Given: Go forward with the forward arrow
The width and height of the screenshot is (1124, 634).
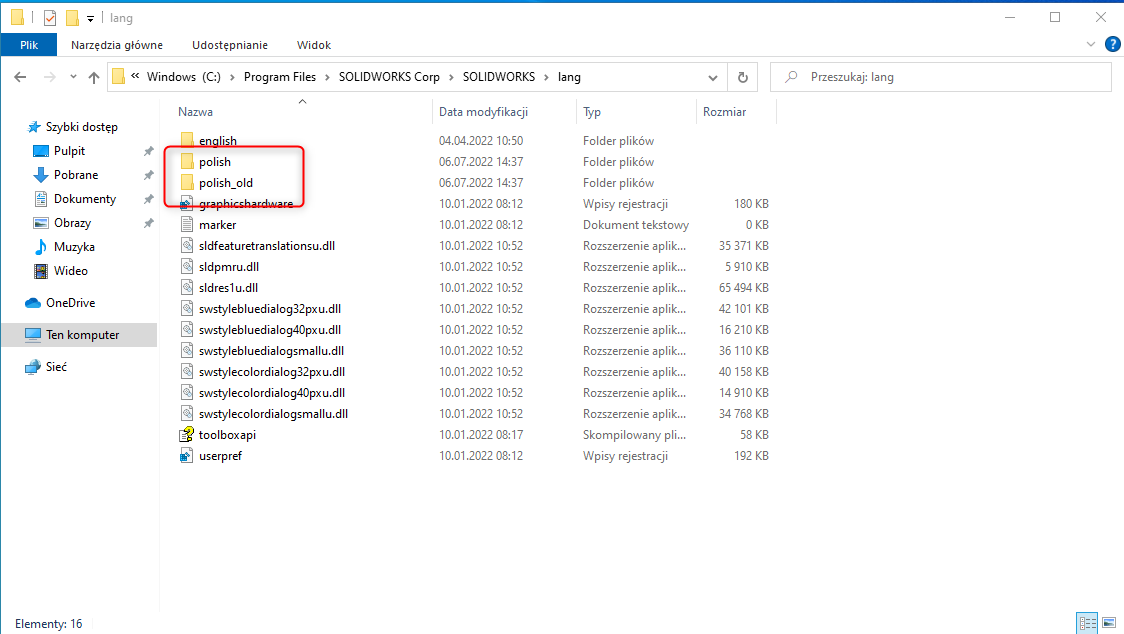Looking at the screenshot, I should click(x=49, y=77).
